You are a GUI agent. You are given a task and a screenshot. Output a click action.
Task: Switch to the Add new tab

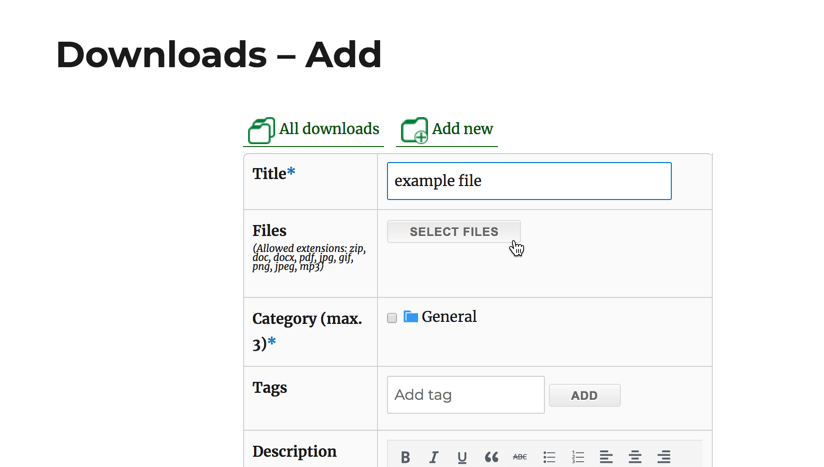(x=462, y=129)
